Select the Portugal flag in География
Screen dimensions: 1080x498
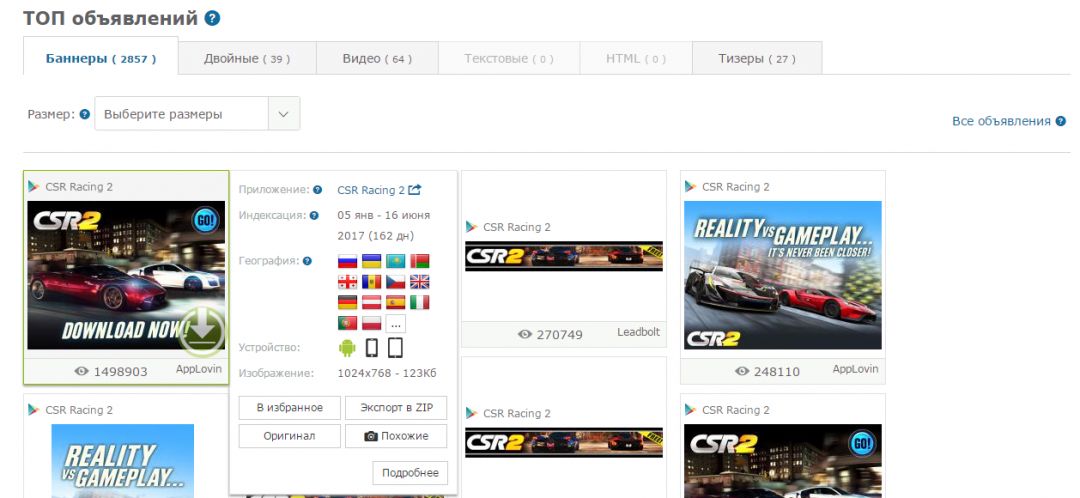(x=347, y=323)
